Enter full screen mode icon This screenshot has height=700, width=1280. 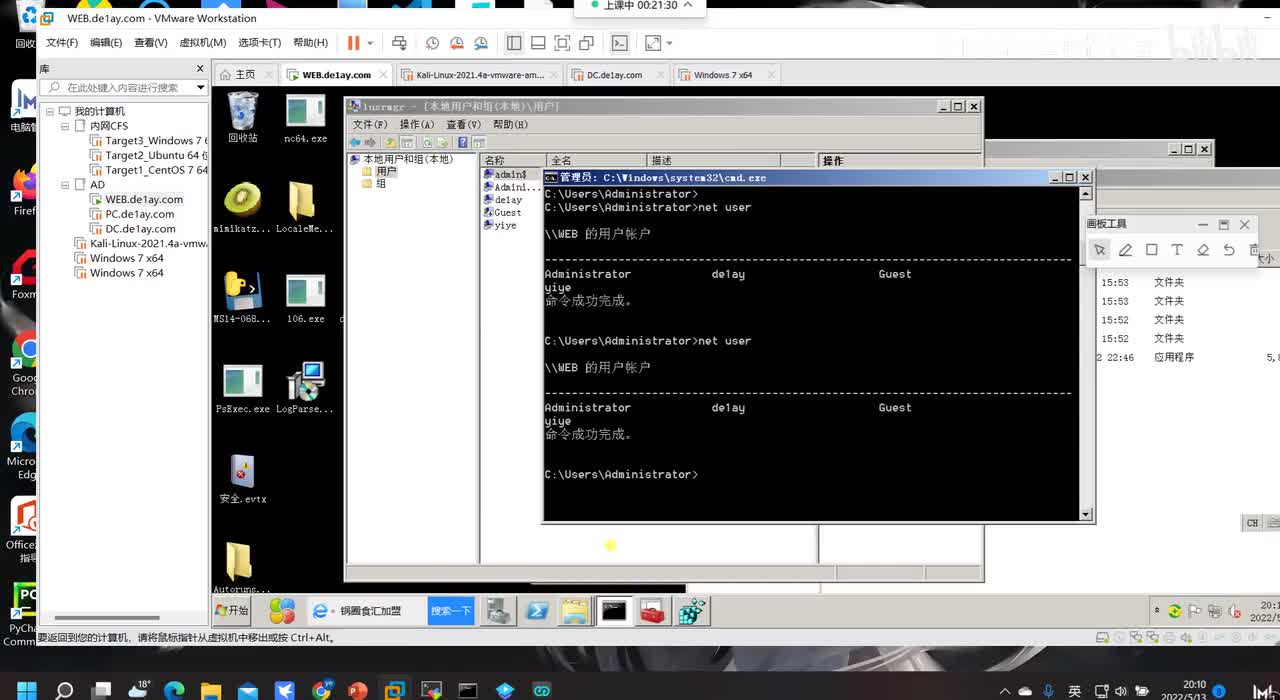(x=562, y=43)
